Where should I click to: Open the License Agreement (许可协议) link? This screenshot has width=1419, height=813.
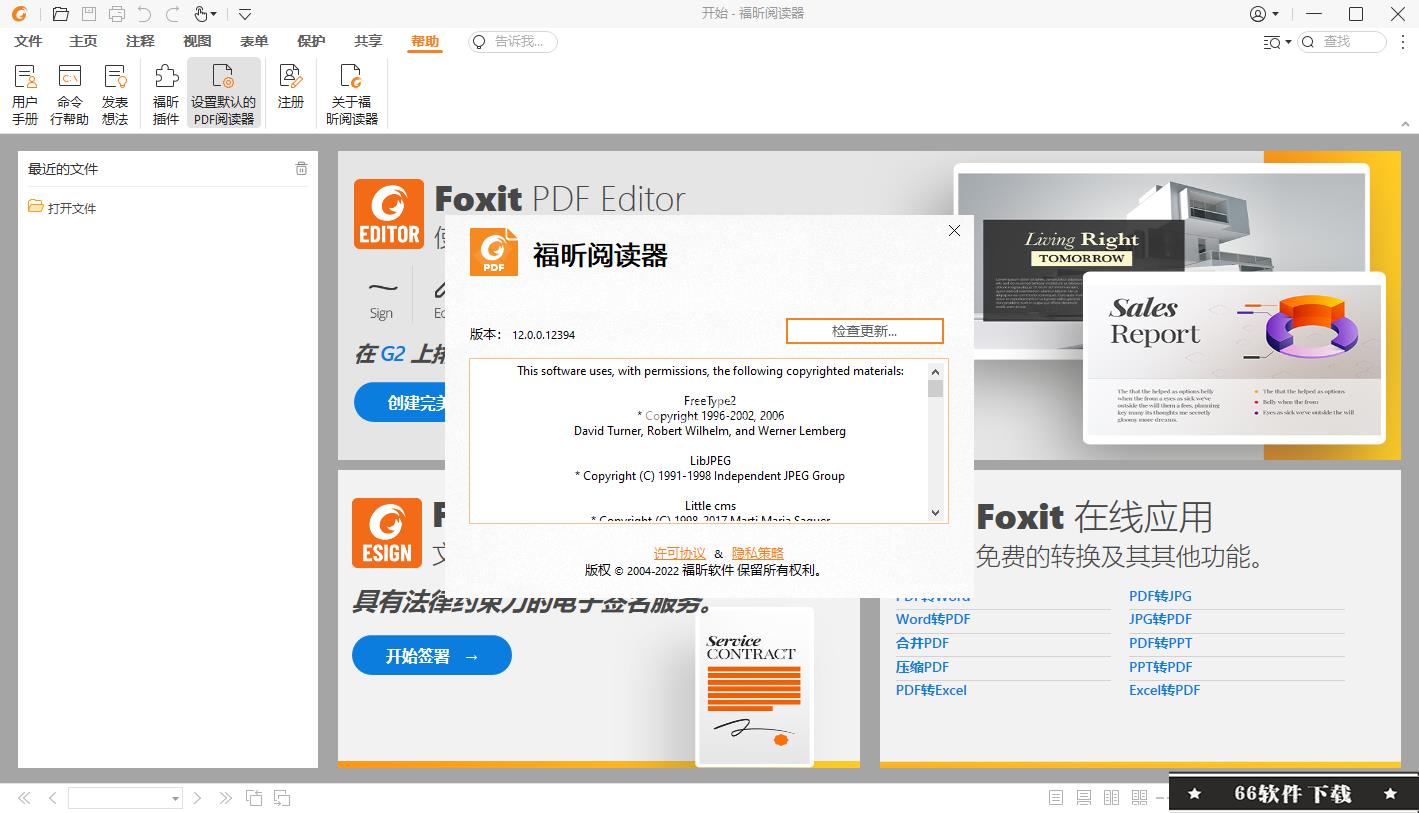680,553
